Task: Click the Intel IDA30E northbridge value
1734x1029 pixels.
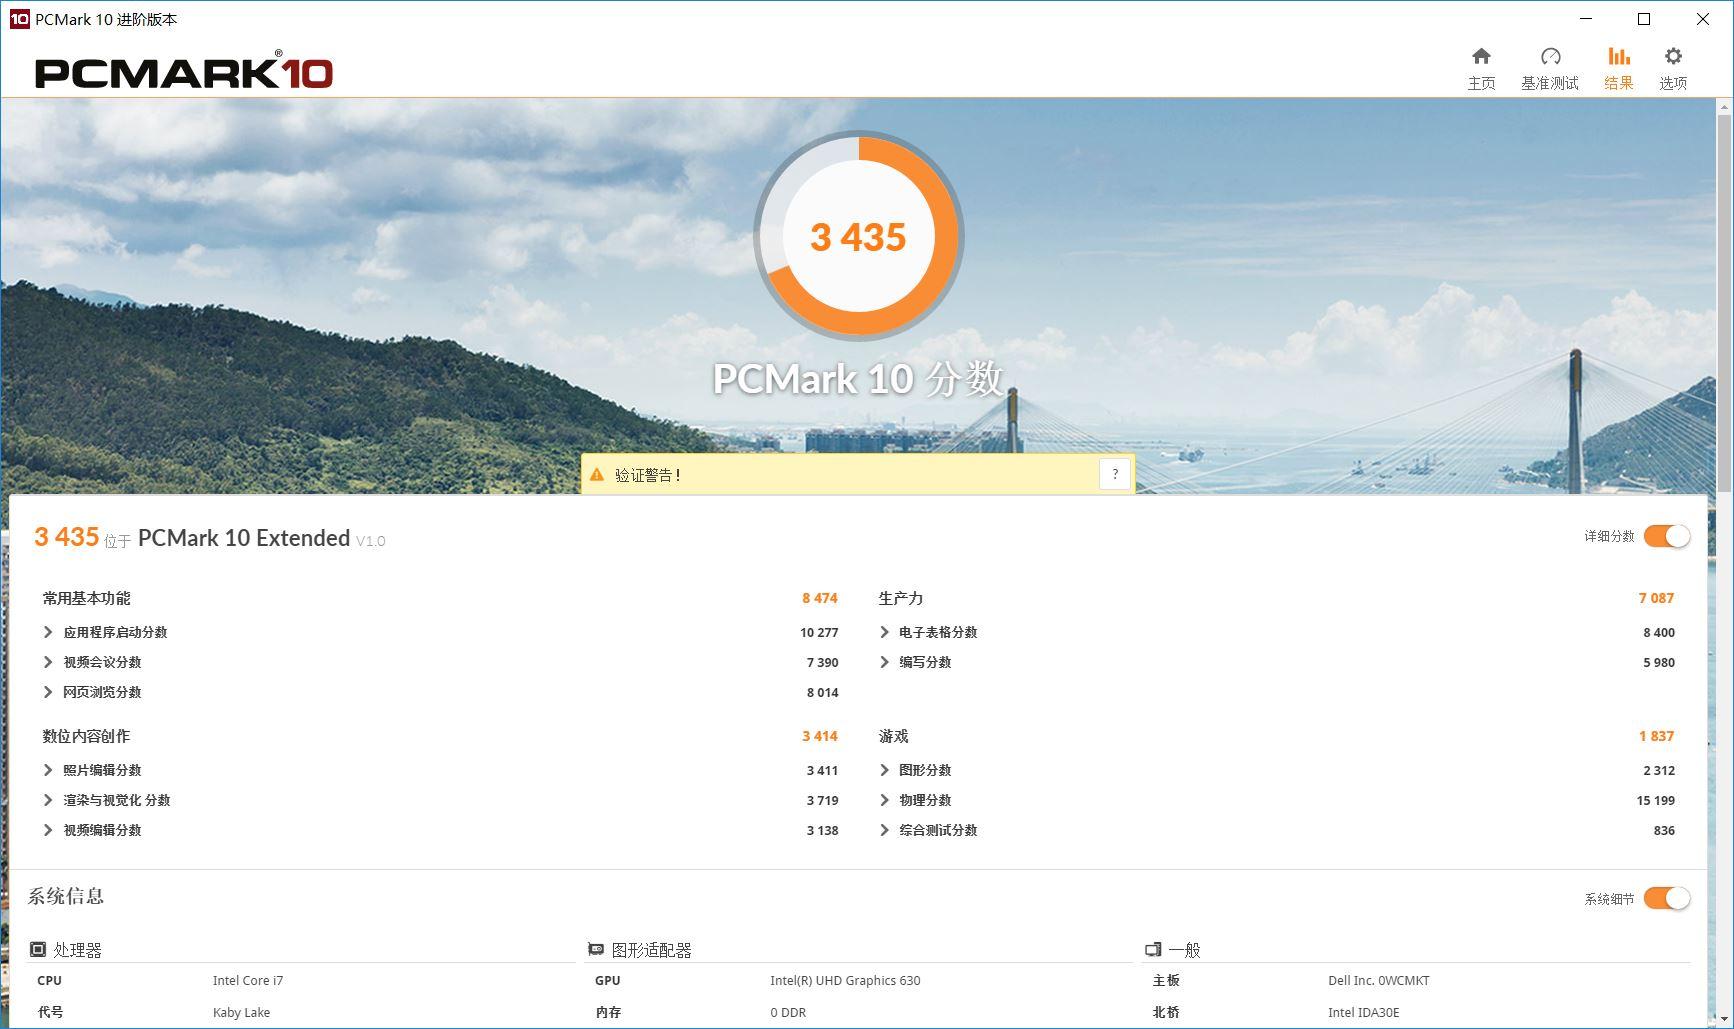Action: (1363, 1012)
